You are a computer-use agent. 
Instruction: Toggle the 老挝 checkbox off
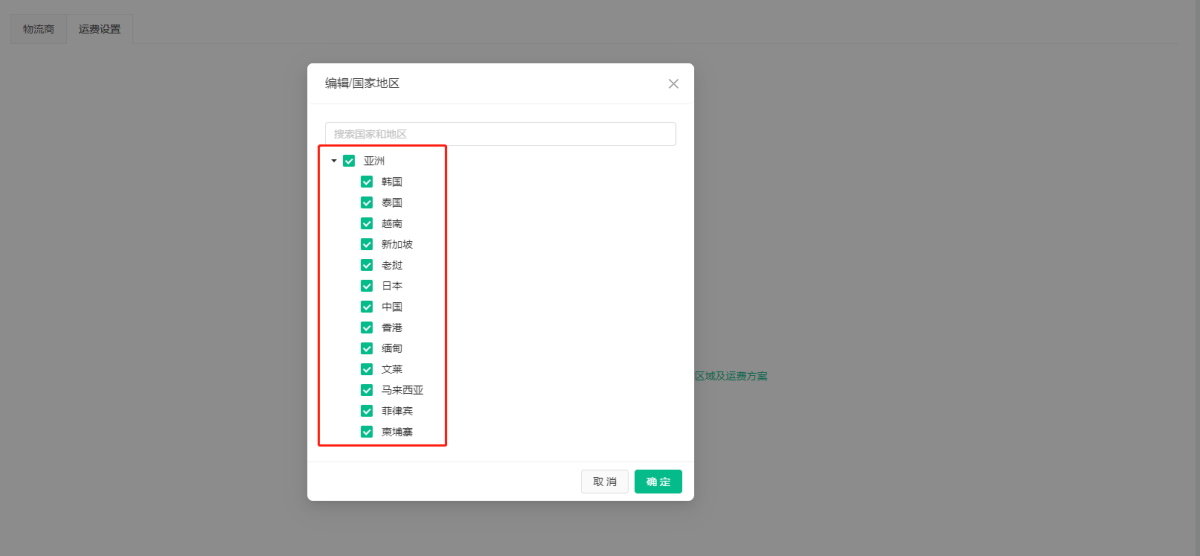coord(367,266)
